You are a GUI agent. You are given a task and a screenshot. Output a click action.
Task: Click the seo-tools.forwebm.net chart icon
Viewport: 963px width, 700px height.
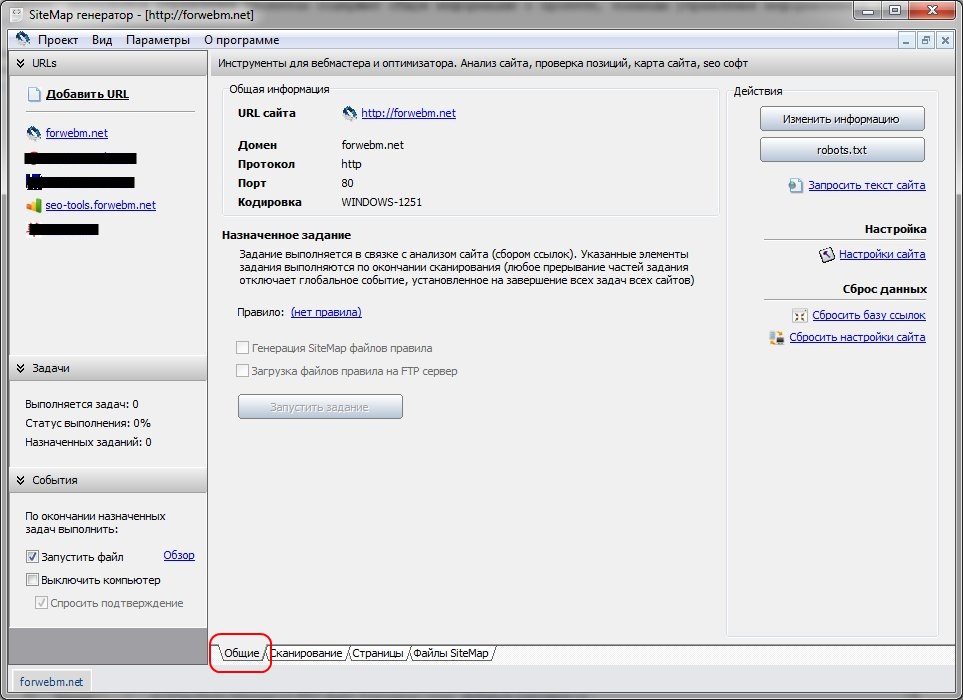(34, 206)
